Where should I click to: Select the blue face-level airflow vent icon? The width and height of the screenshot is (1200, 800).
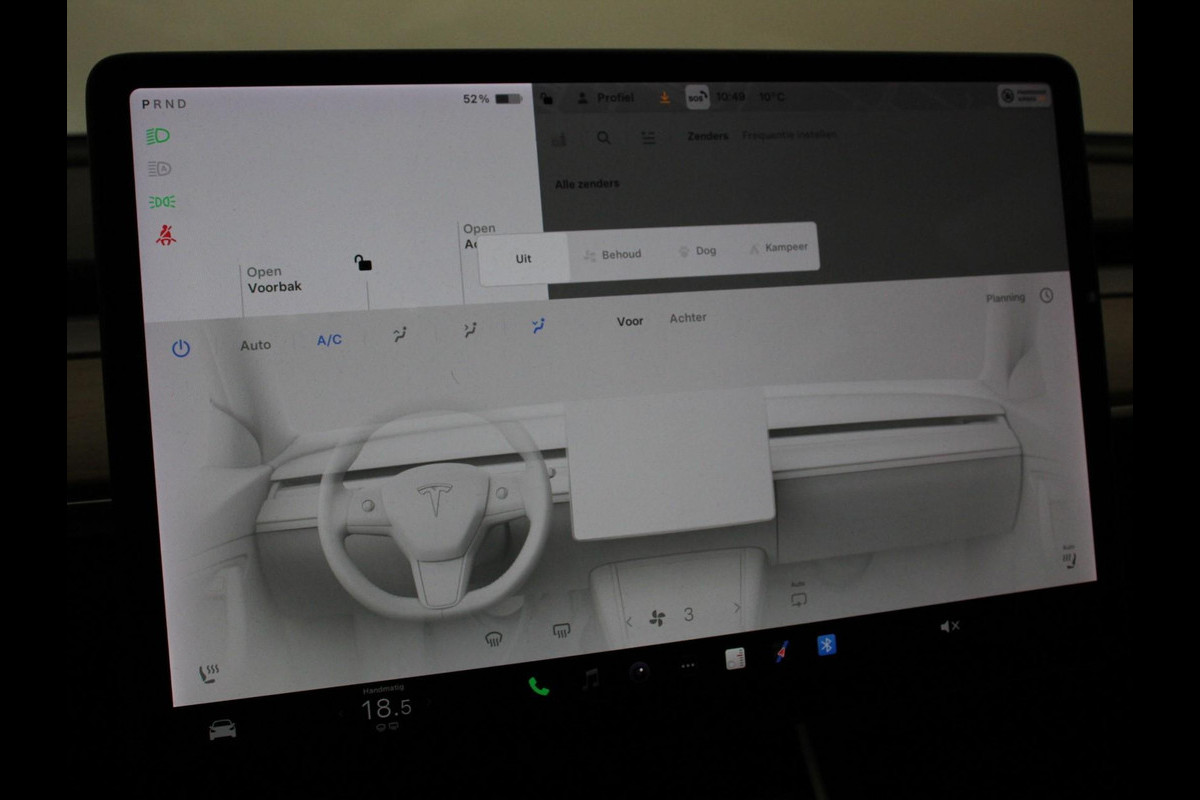tap(539, 325)
